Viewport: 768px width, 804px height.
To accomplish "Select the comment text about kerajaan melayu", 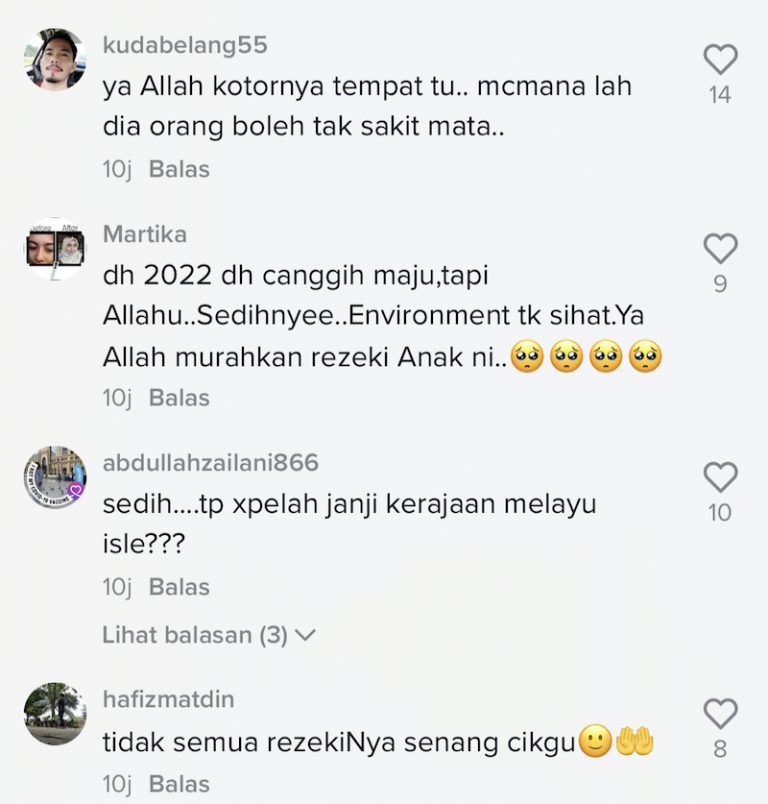I will (x=350, y=524).
